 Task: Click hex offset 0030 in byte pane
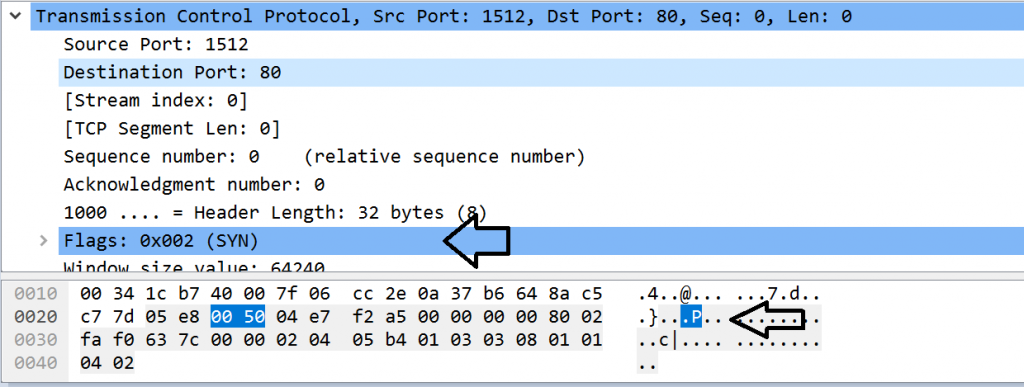36,340
